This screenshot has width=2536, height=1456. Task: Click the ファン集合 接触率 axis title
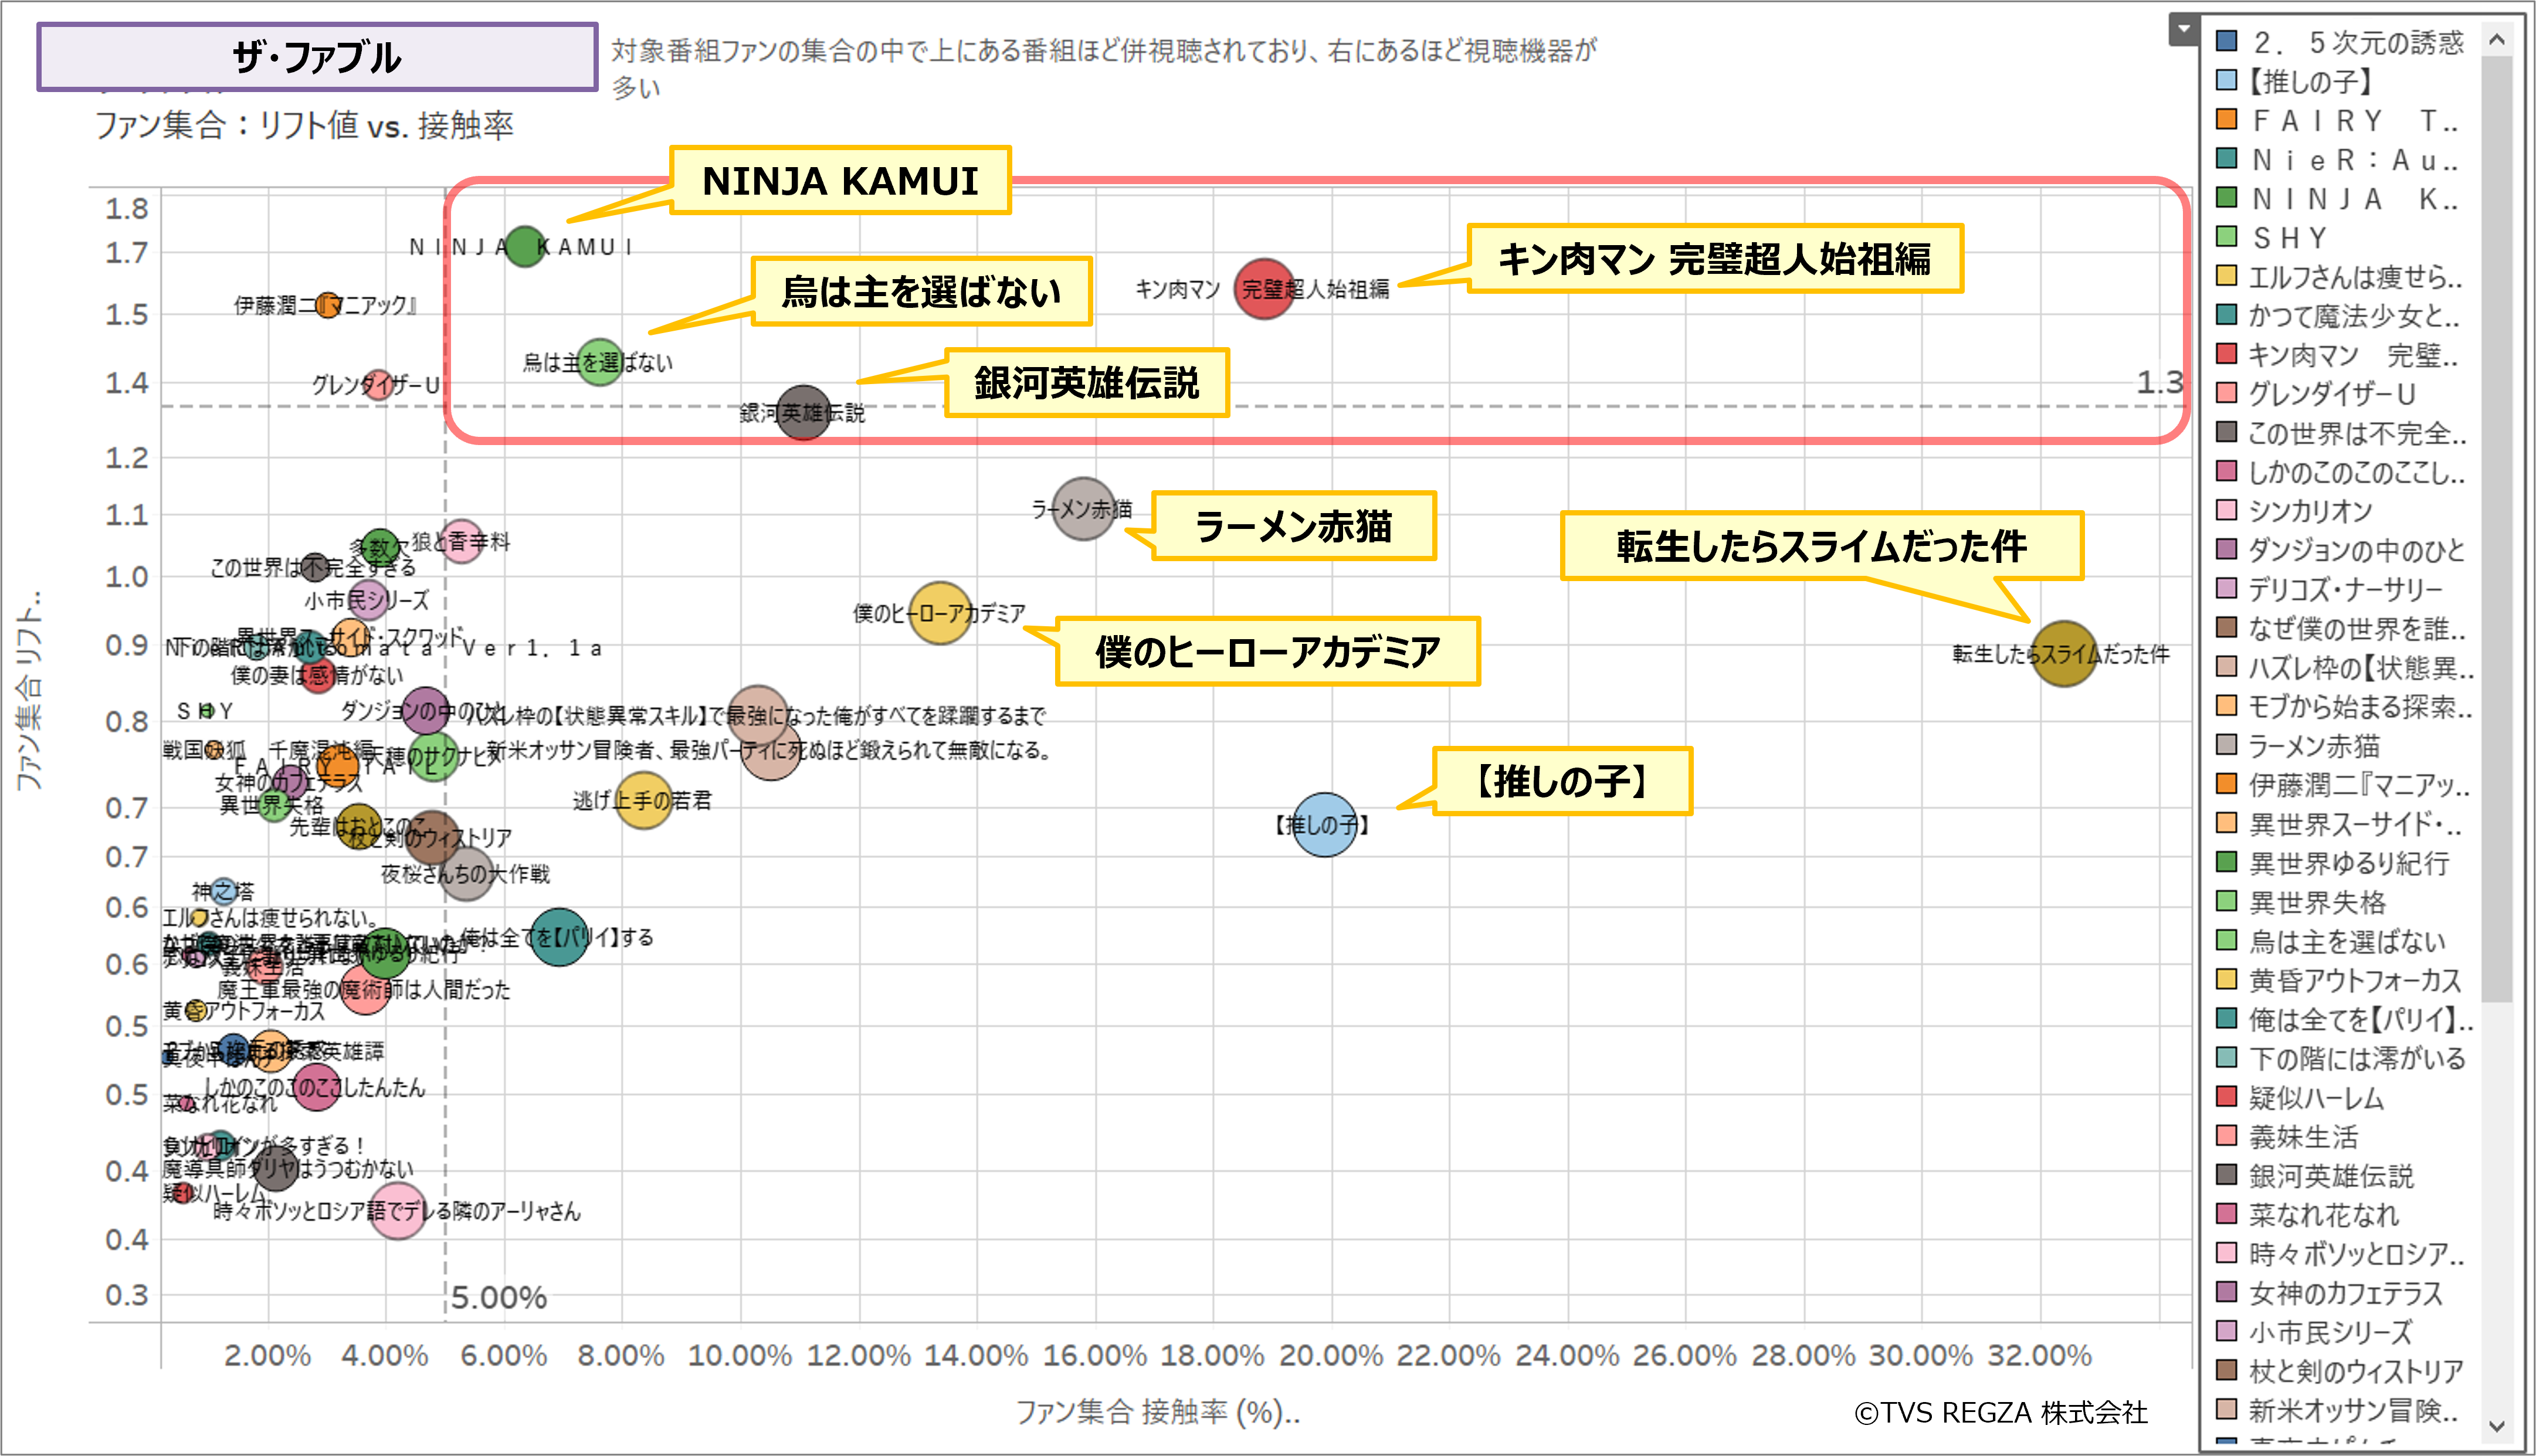coord(1157,1412)
